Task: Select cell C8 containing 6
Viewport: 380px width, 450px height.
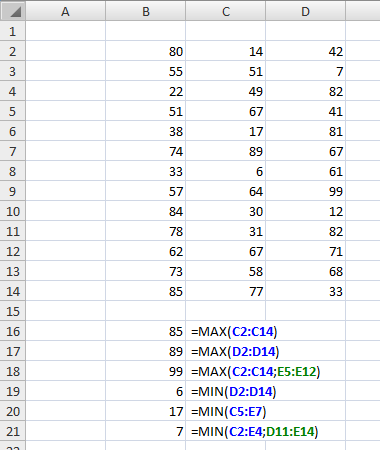Action: click(x=226, y=171)
